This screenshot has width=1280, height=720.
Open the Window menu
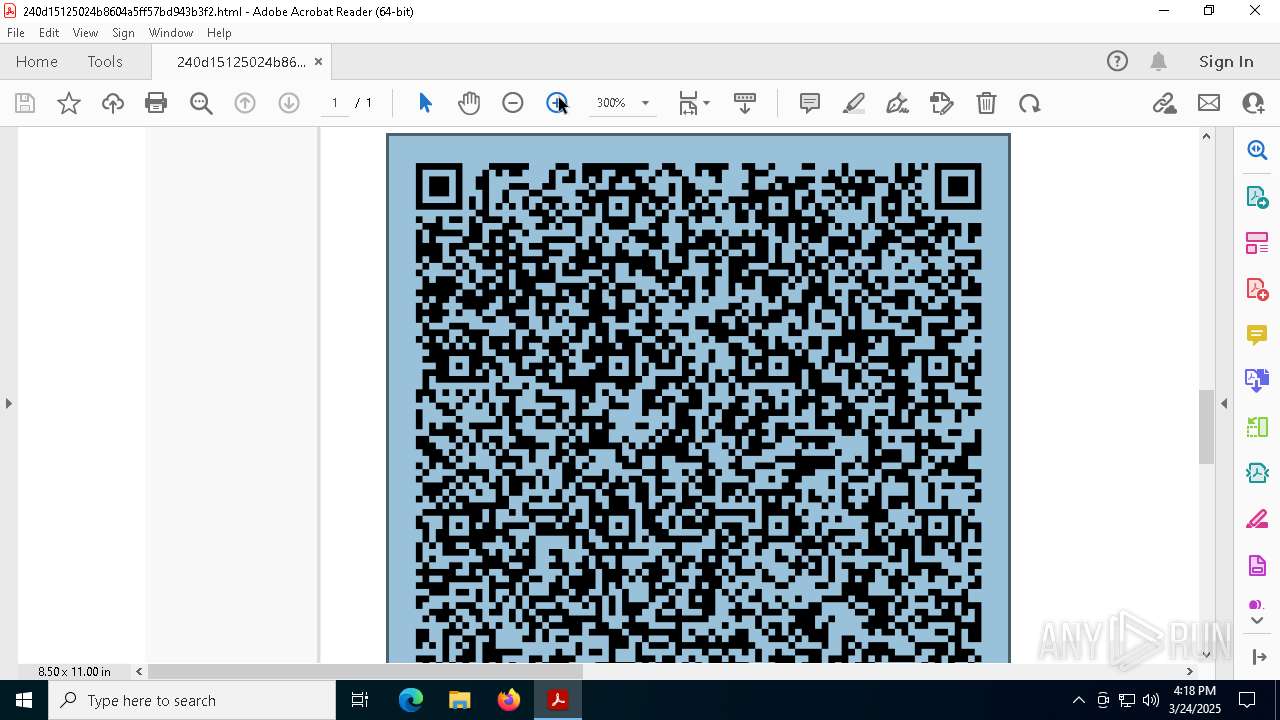[x=171, y=33]
